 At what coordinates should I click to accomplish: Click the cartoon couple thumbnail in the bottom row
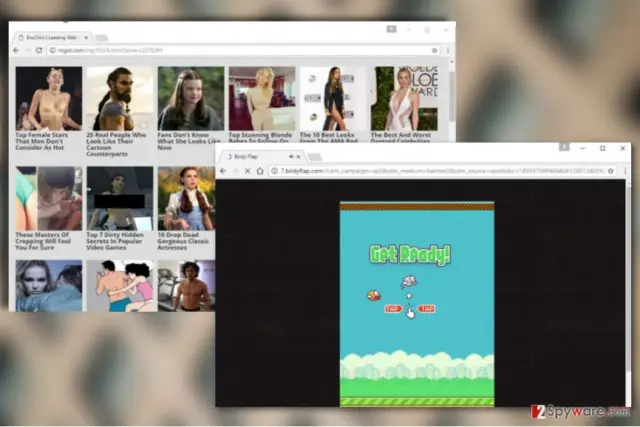[122, 285]
